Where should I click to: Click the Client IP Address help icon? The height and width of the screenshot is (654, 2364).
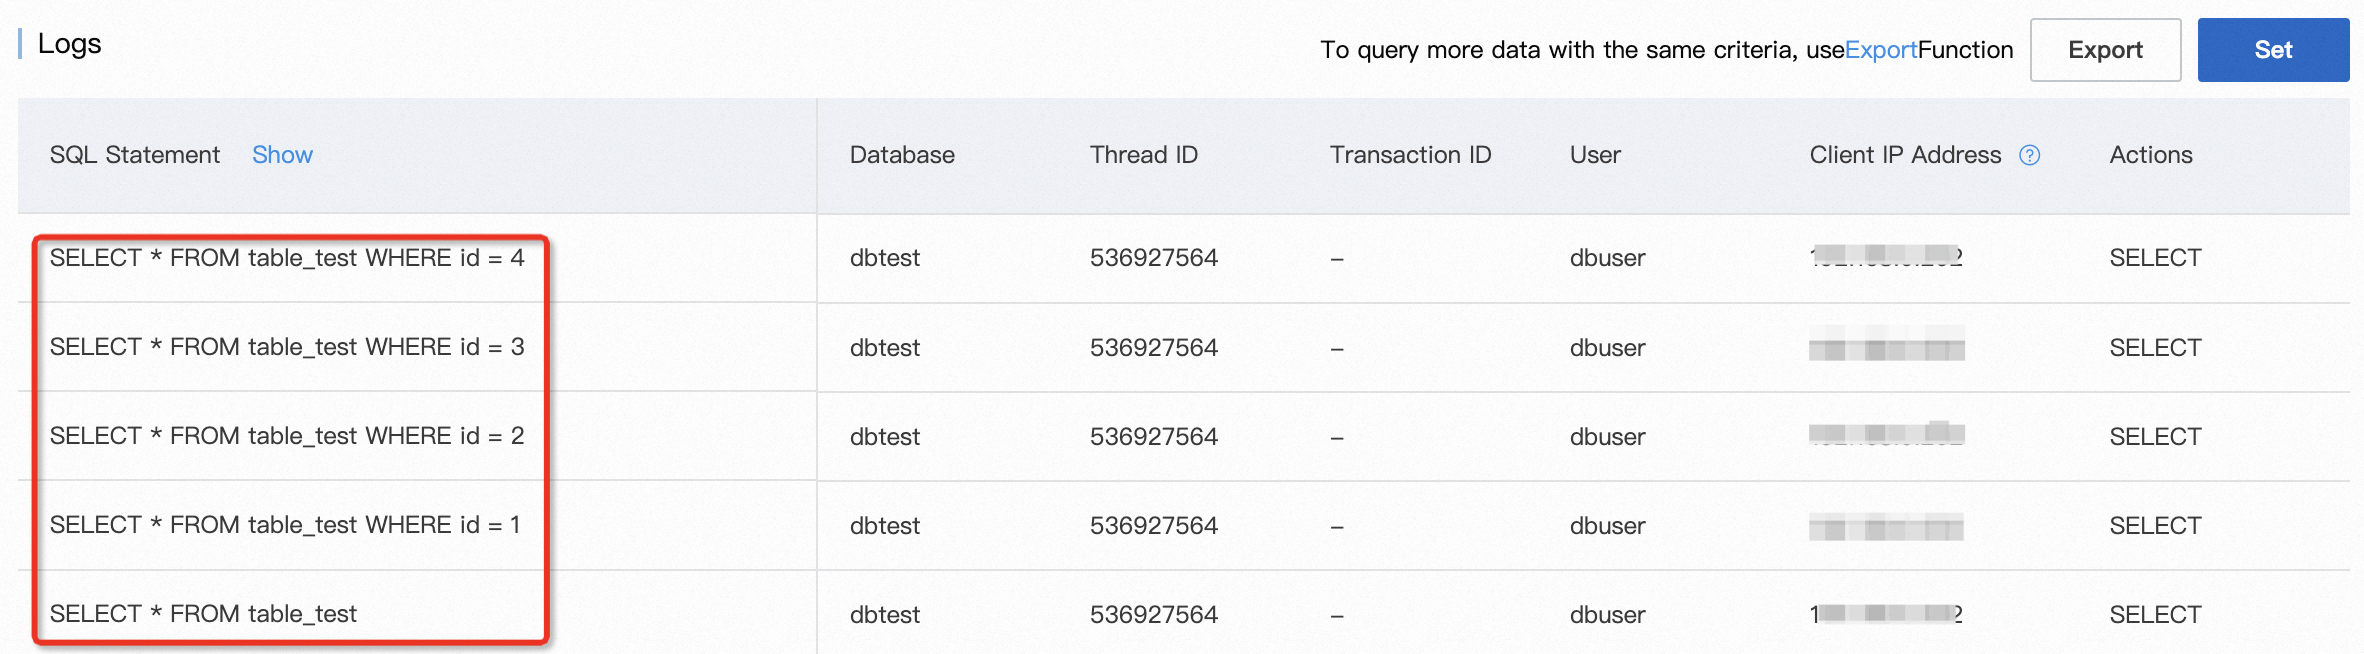coord(2029,155)
